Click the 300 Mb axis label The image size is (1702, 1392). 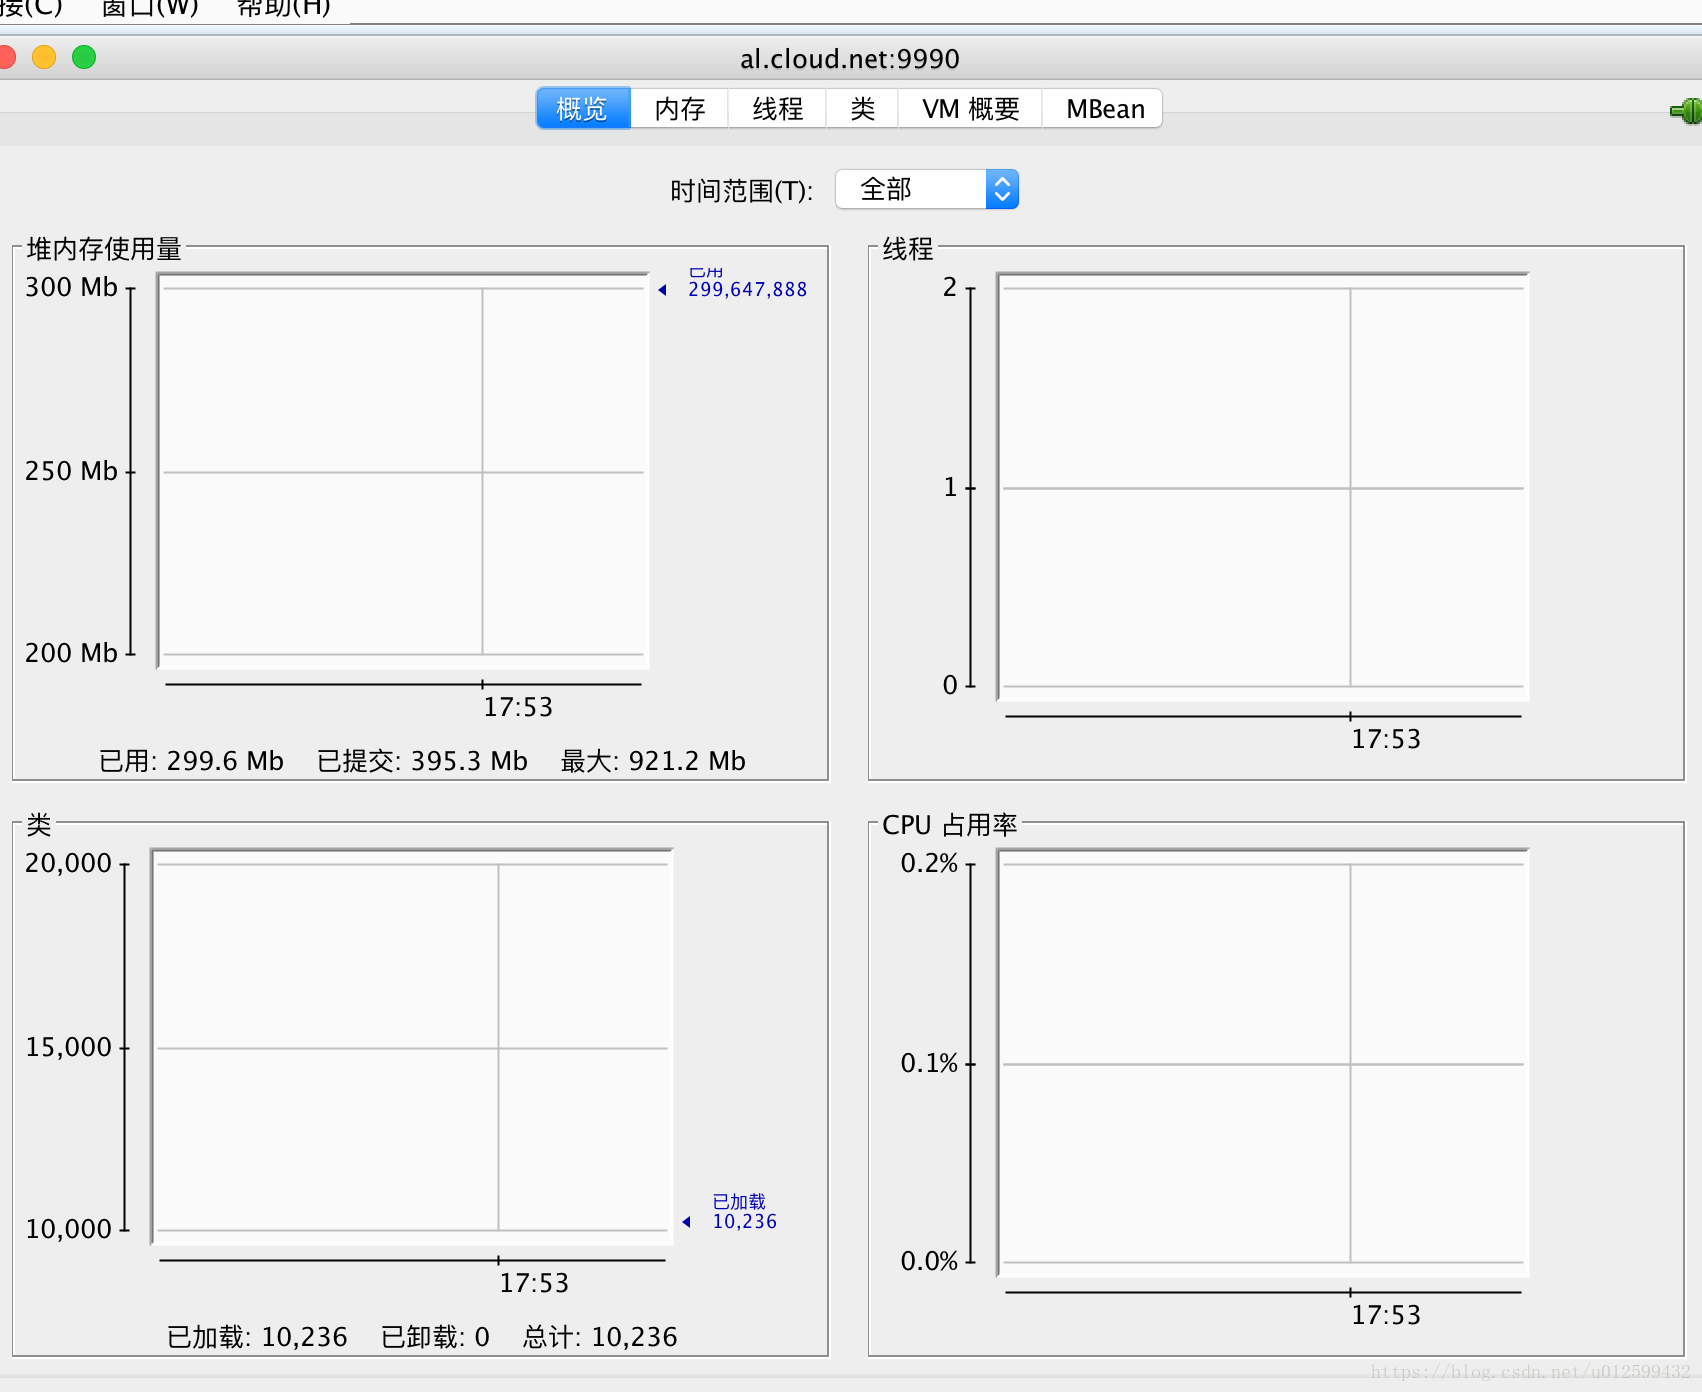[71, 287]
